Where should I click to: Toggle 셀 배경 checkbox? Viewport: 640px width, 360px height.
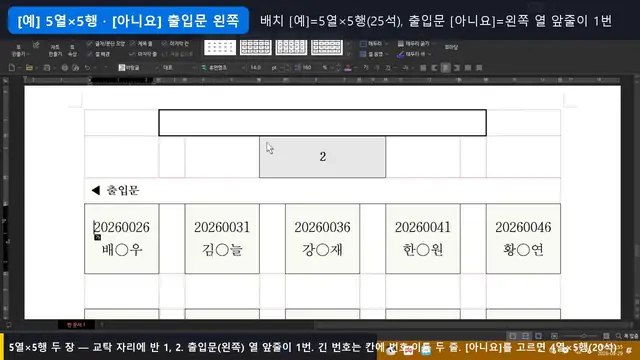click(x=89, y=54)
